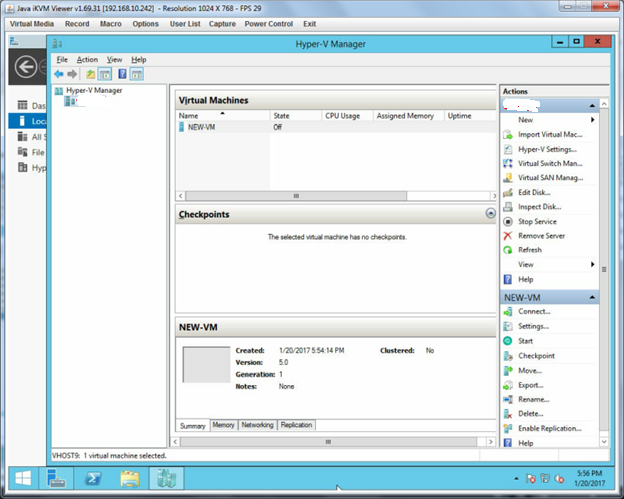Collapse the NEW-VM actions section

pyautogui.click(x=592, y=297)
